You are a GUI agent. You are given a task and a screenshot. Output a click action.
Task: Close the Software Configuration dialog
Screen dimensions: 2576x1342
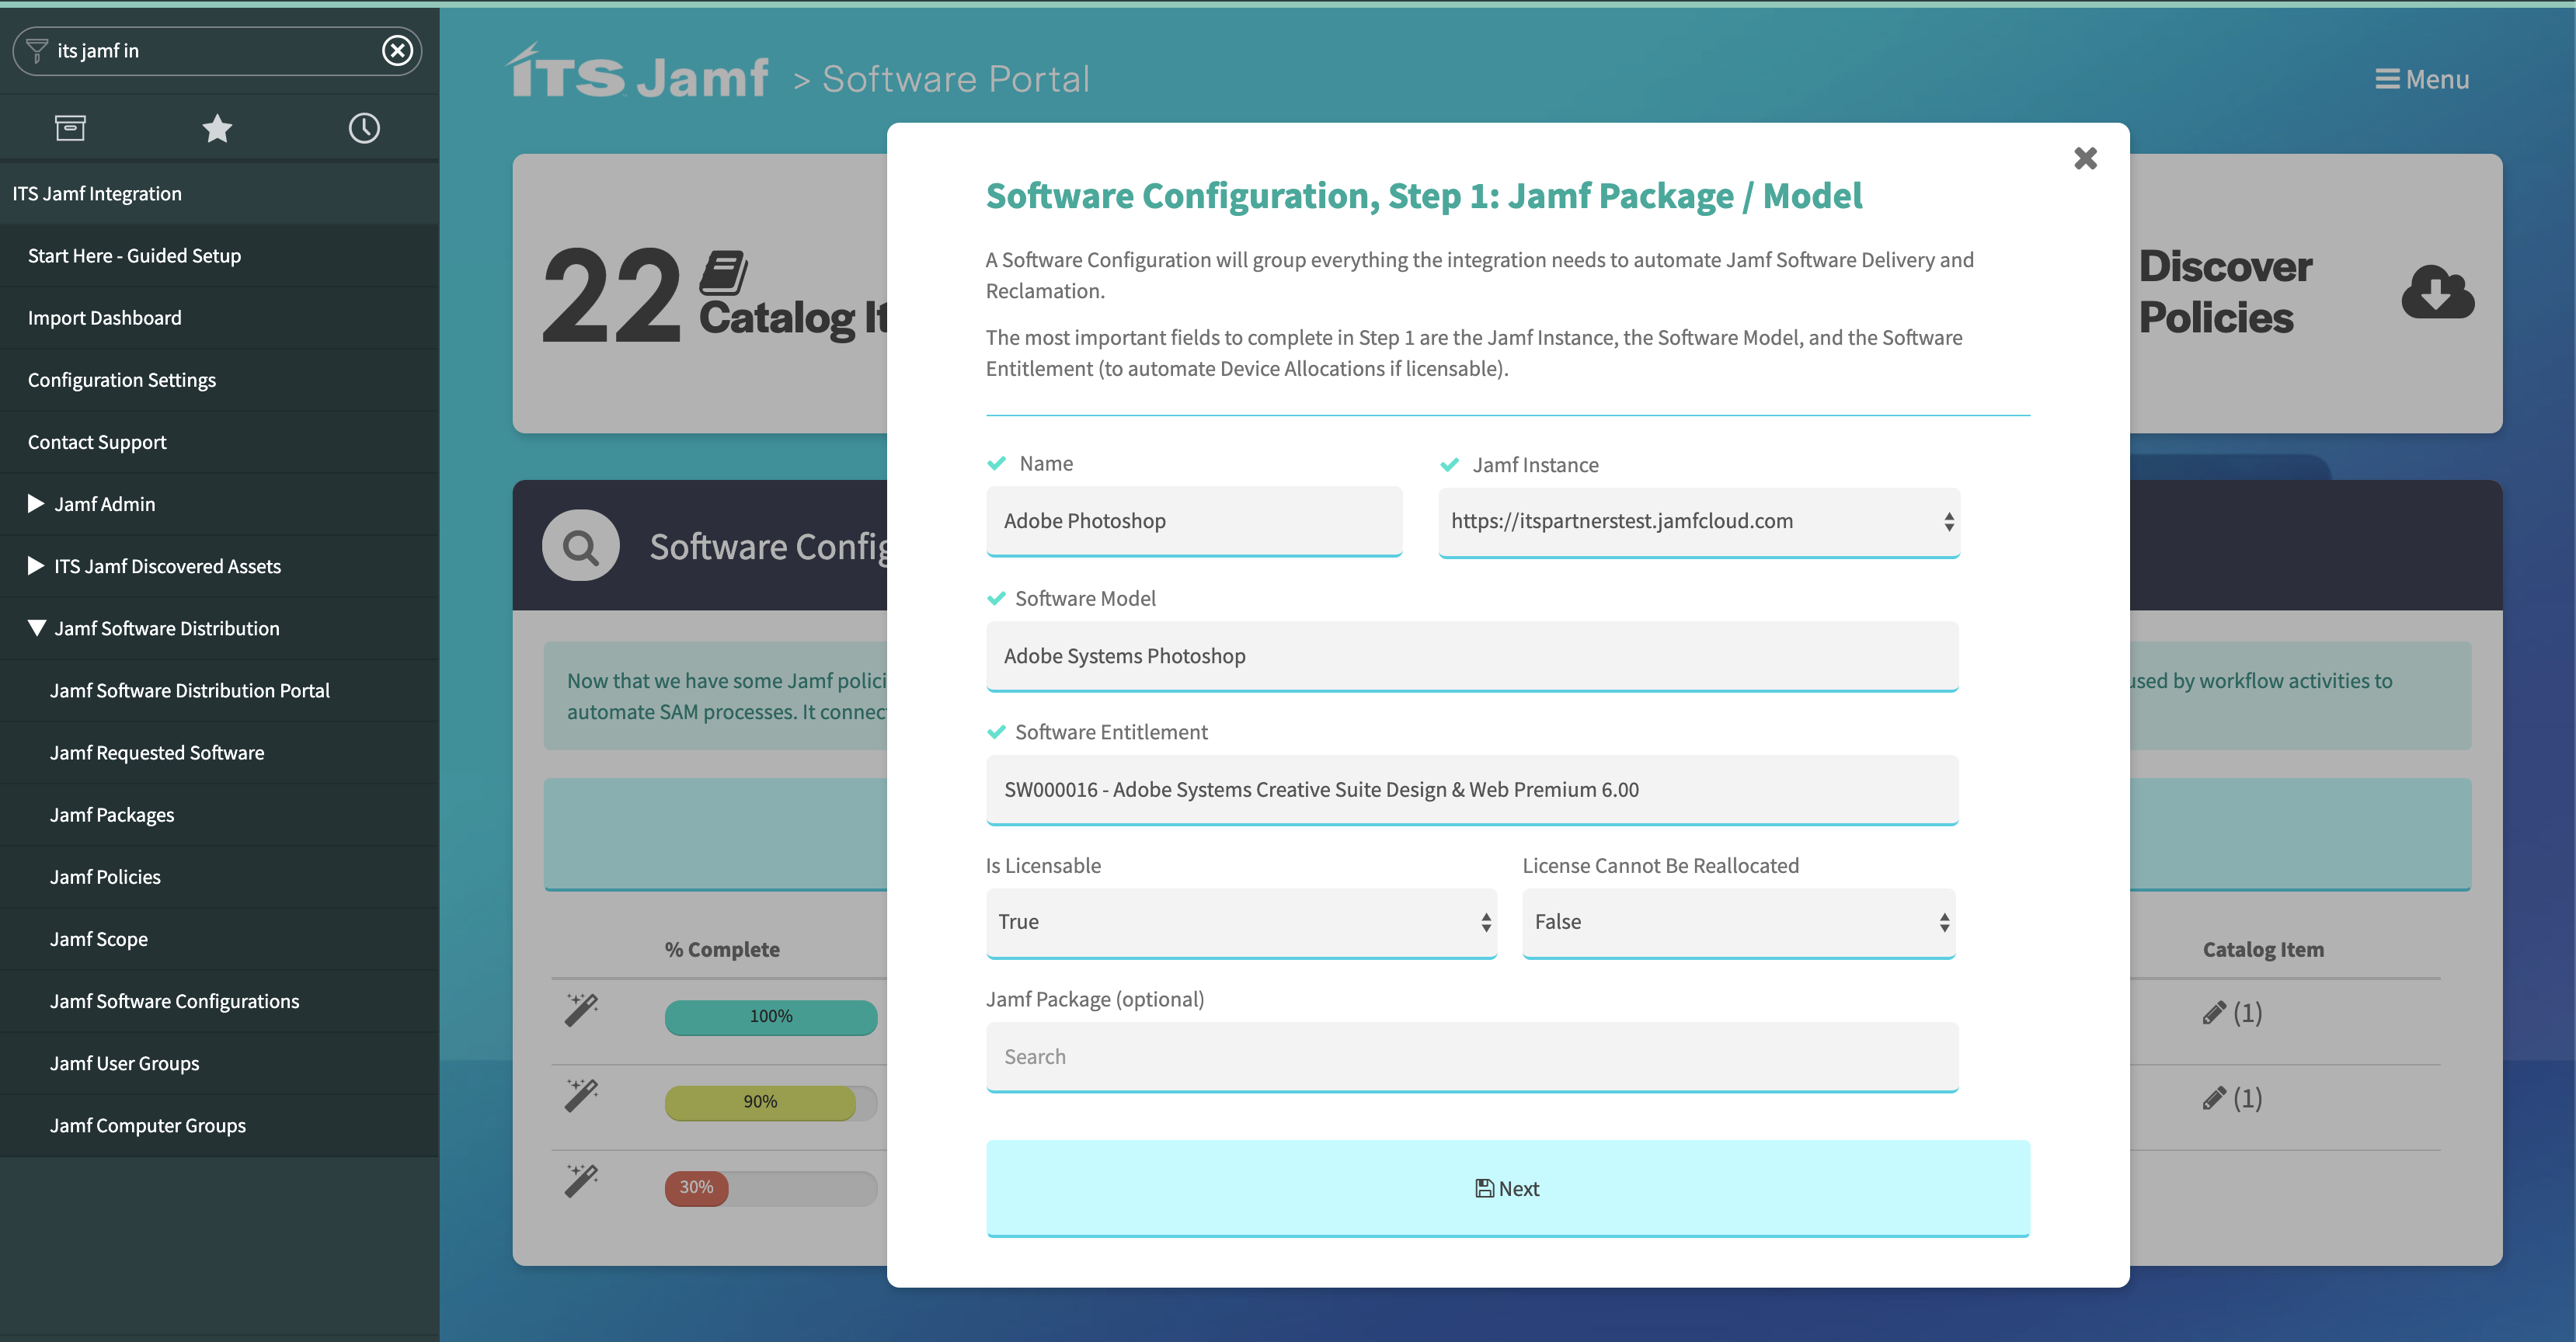click(2085, 158)
